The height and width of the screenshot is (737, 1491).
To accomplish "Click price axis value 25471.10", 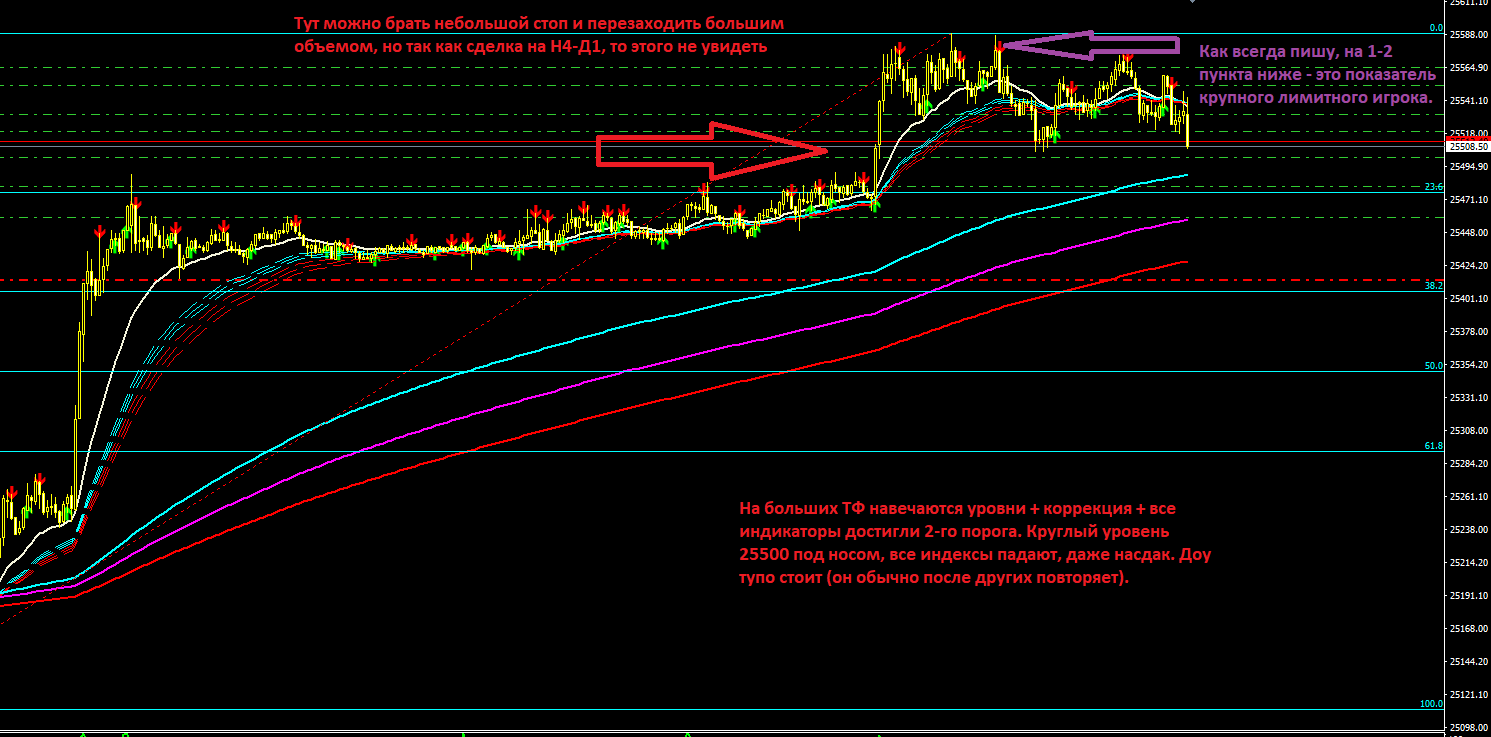I will click(1467, 200).
